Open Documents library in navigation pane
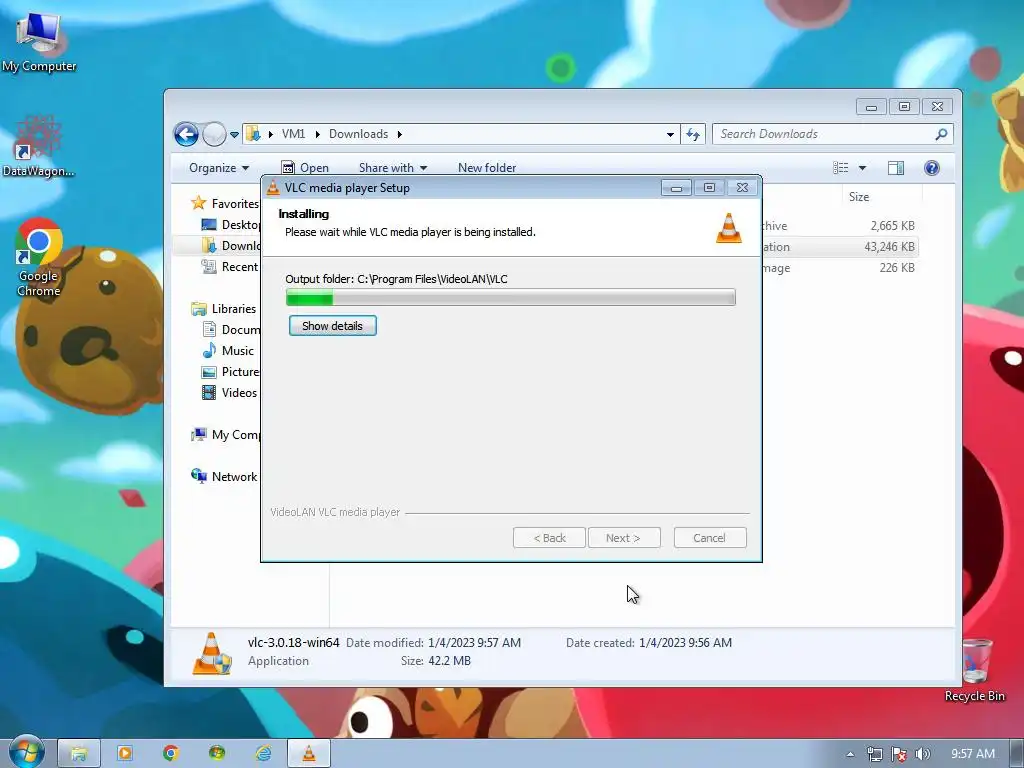The image size is (1024, 768). 231,330
